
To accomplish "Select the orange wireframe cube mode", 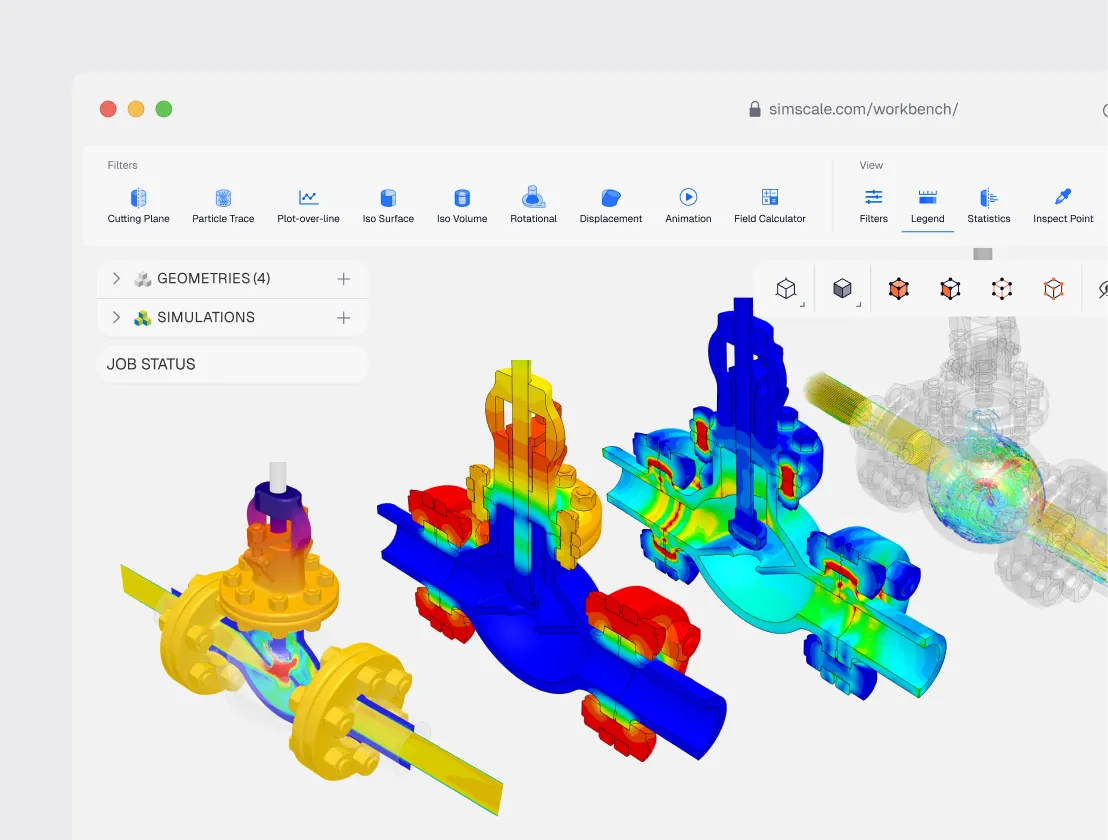I will point(1054,289).
